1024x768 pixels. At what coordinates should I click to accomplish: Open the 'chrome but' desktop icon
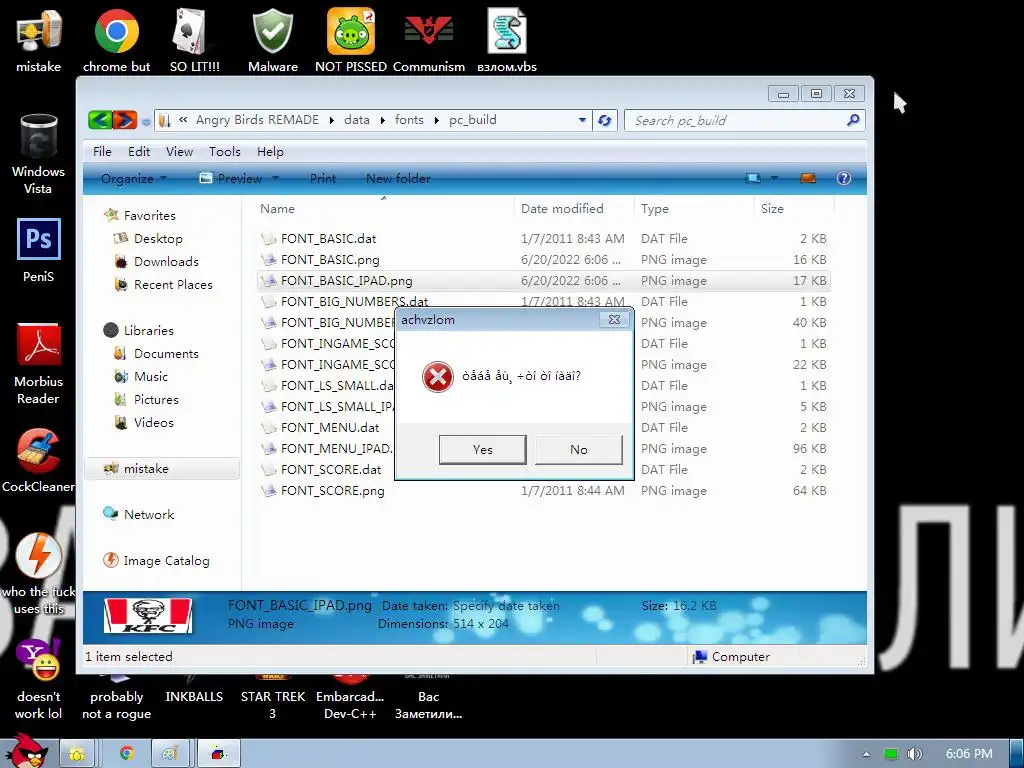click(116, 31)
